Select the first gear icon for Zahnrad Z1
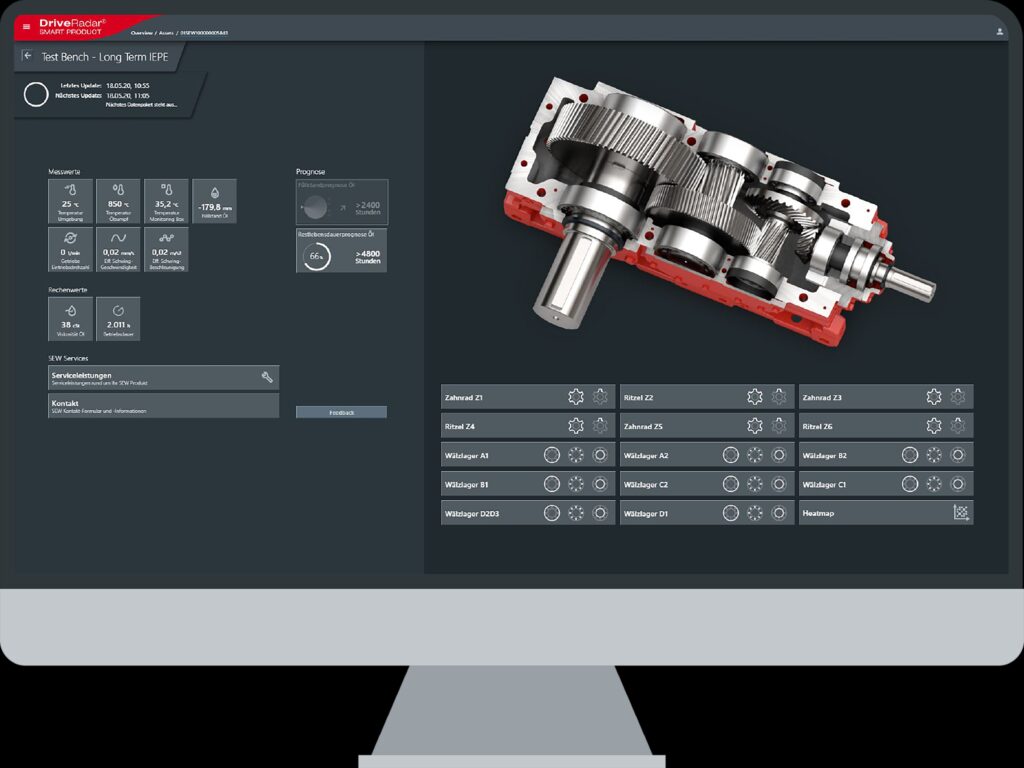 576,397
